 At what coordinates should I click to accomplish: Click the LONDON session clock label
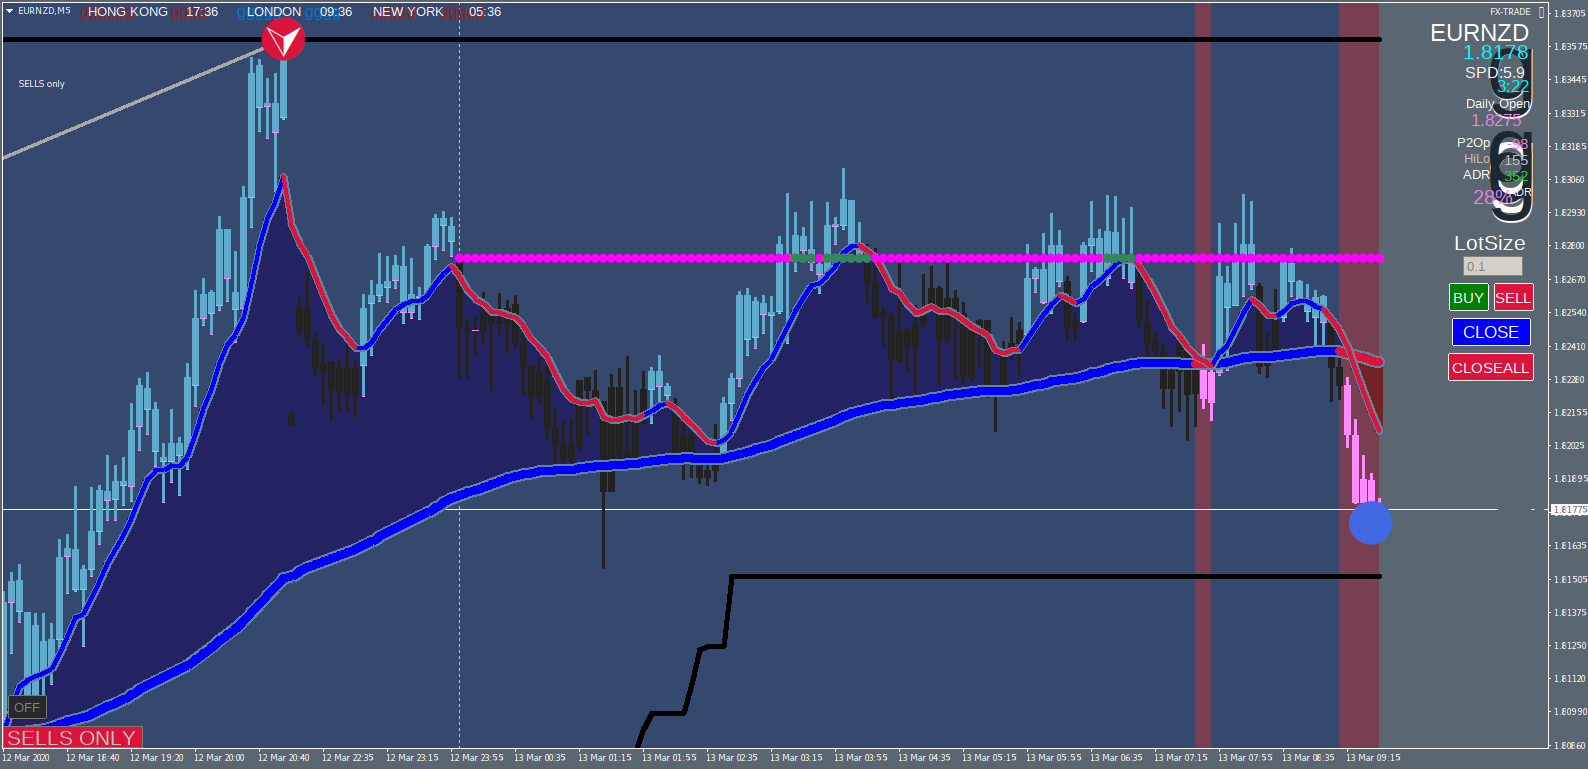[274, 12]
